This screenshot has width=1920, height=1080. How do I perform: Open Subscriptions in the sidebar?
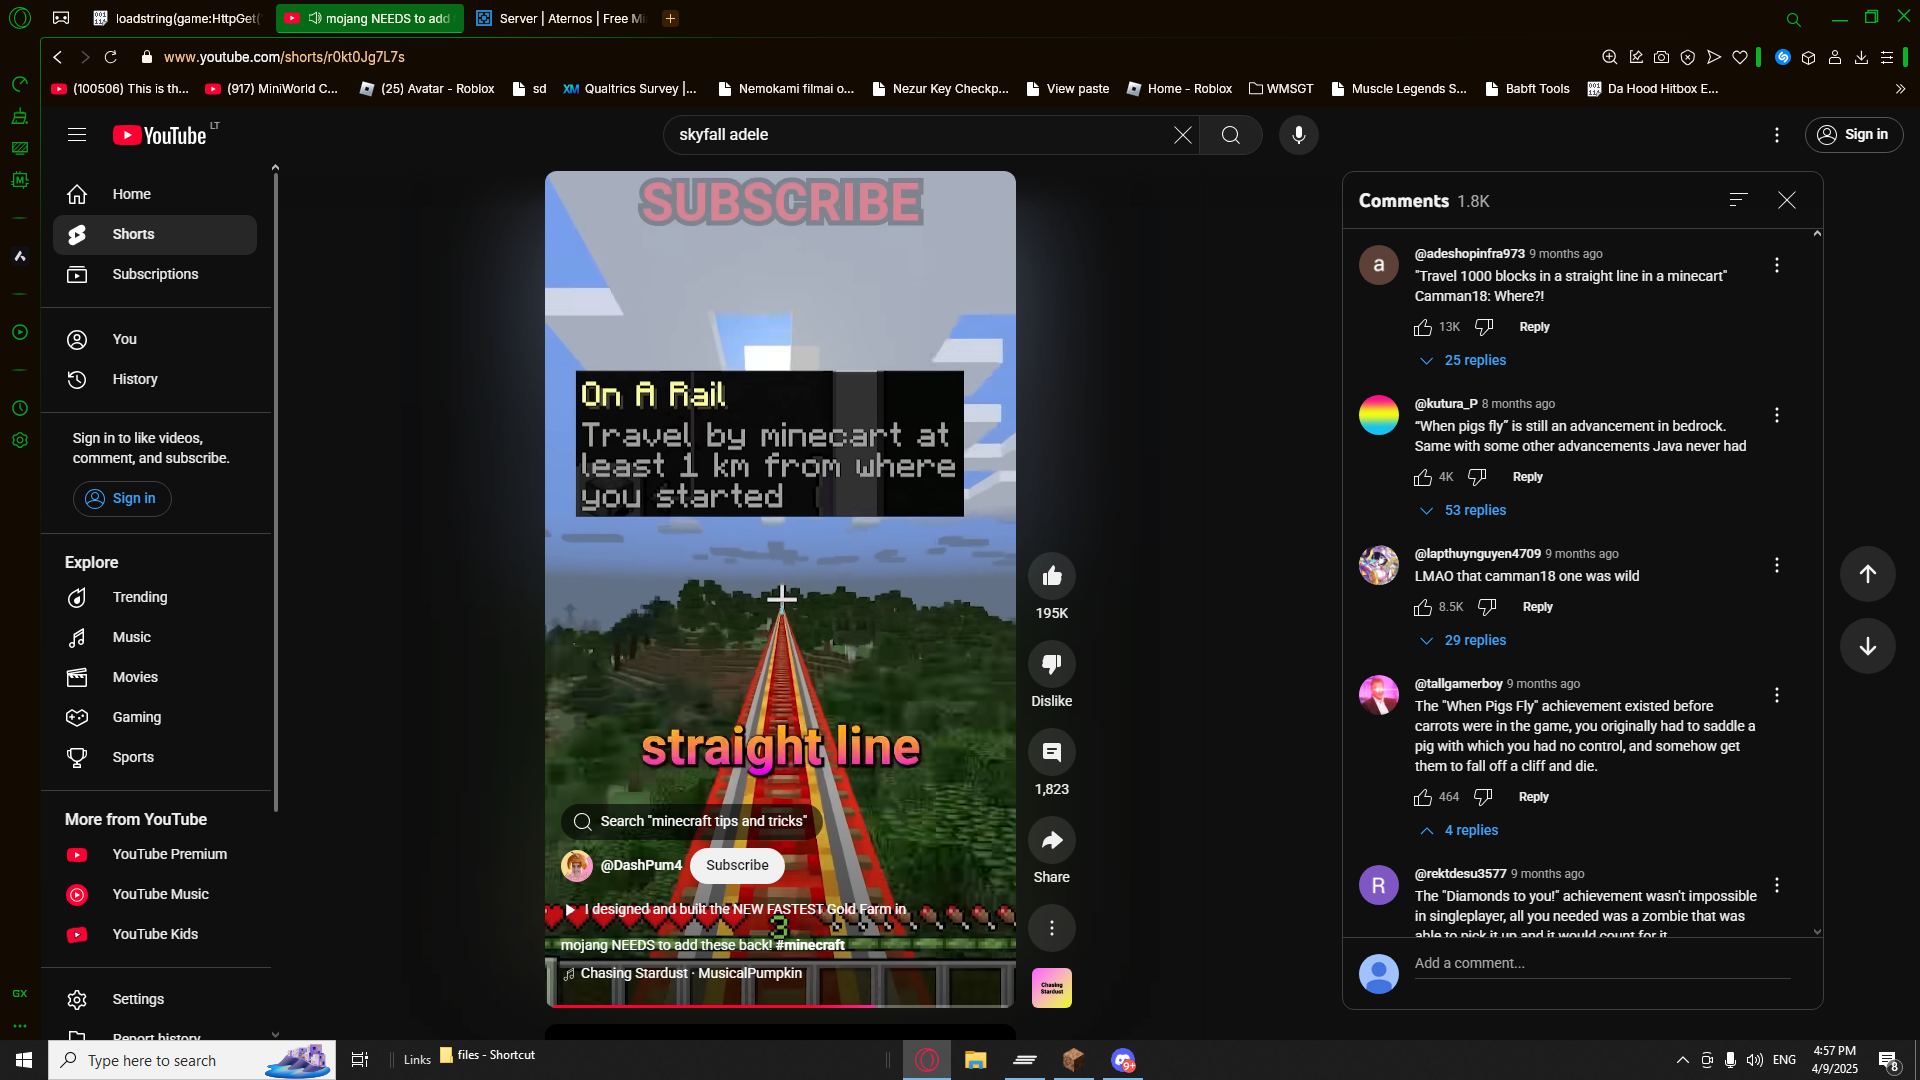pos(155,275)
